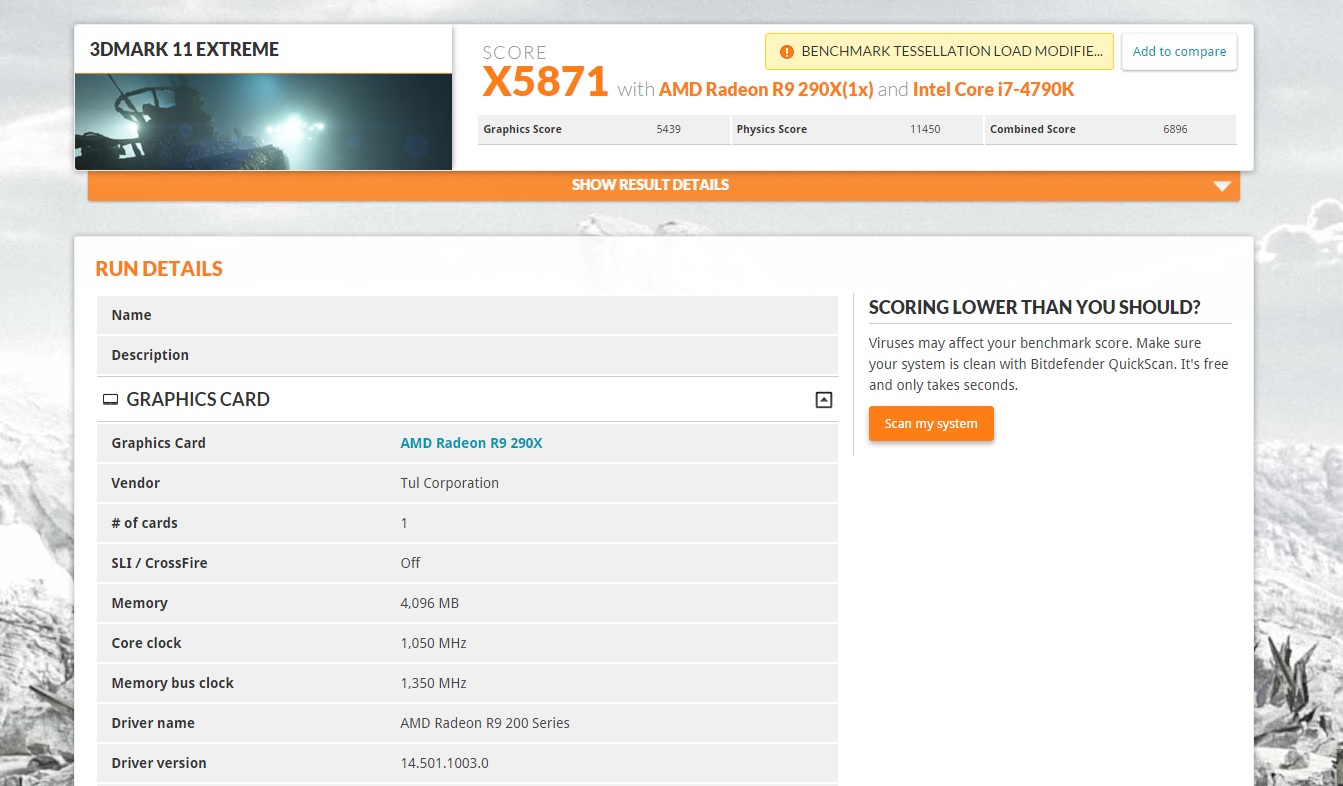Click the Name row in Run Details
Viewport: 1343px width, 786px height.
467,315
